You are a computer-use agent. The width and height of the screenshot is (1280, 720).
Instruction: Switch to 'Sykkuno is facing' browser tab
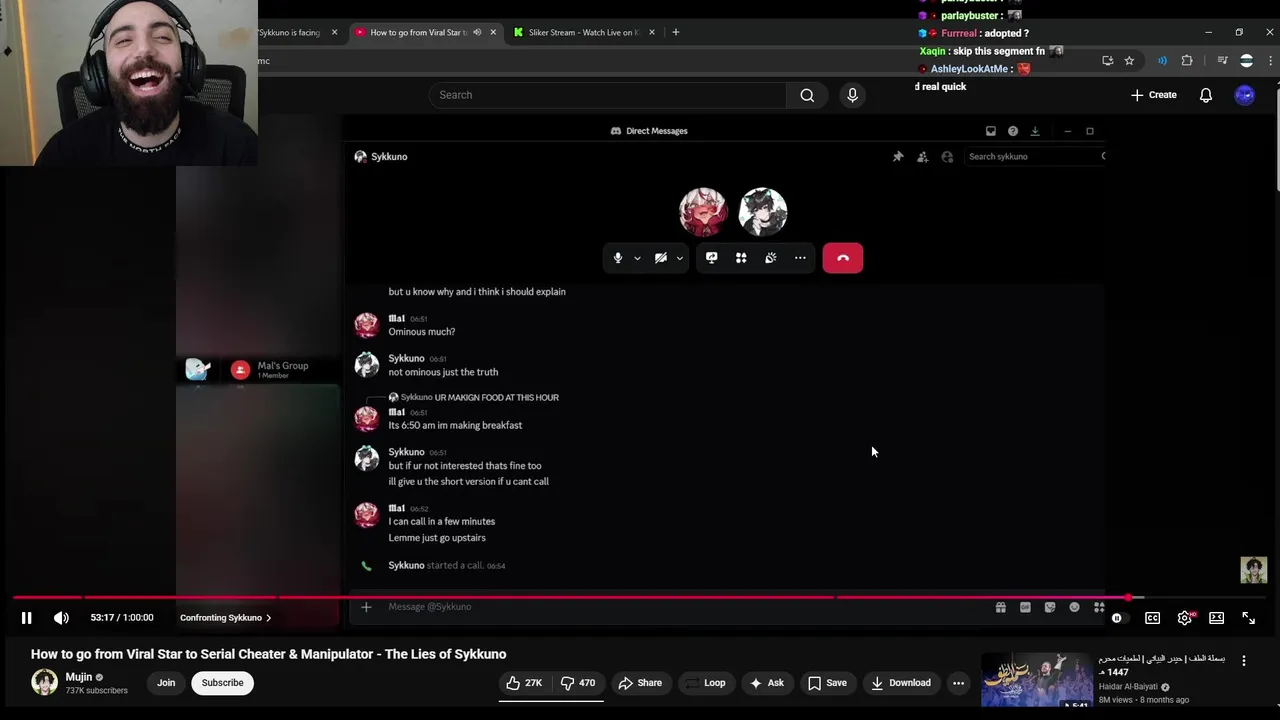click(x=290, y=32)
